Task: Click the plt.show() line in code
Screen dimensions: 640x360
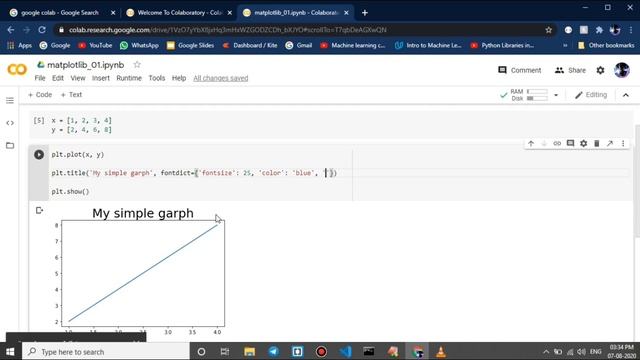Action: 70,191
